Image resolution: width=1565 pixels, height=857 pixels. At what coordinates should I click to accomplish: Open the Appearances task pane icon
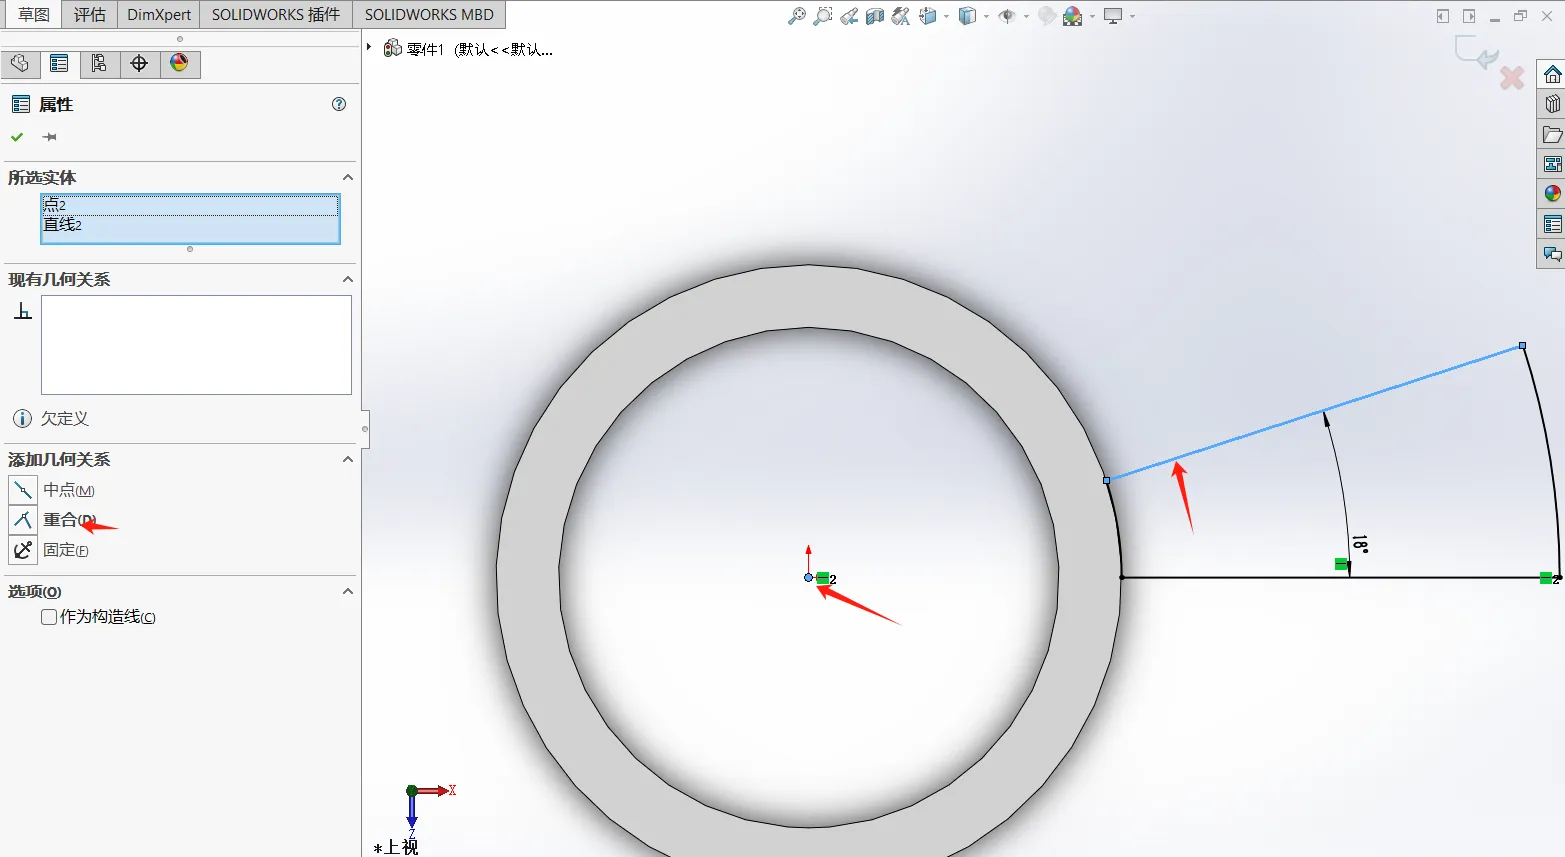point(1552,194)
